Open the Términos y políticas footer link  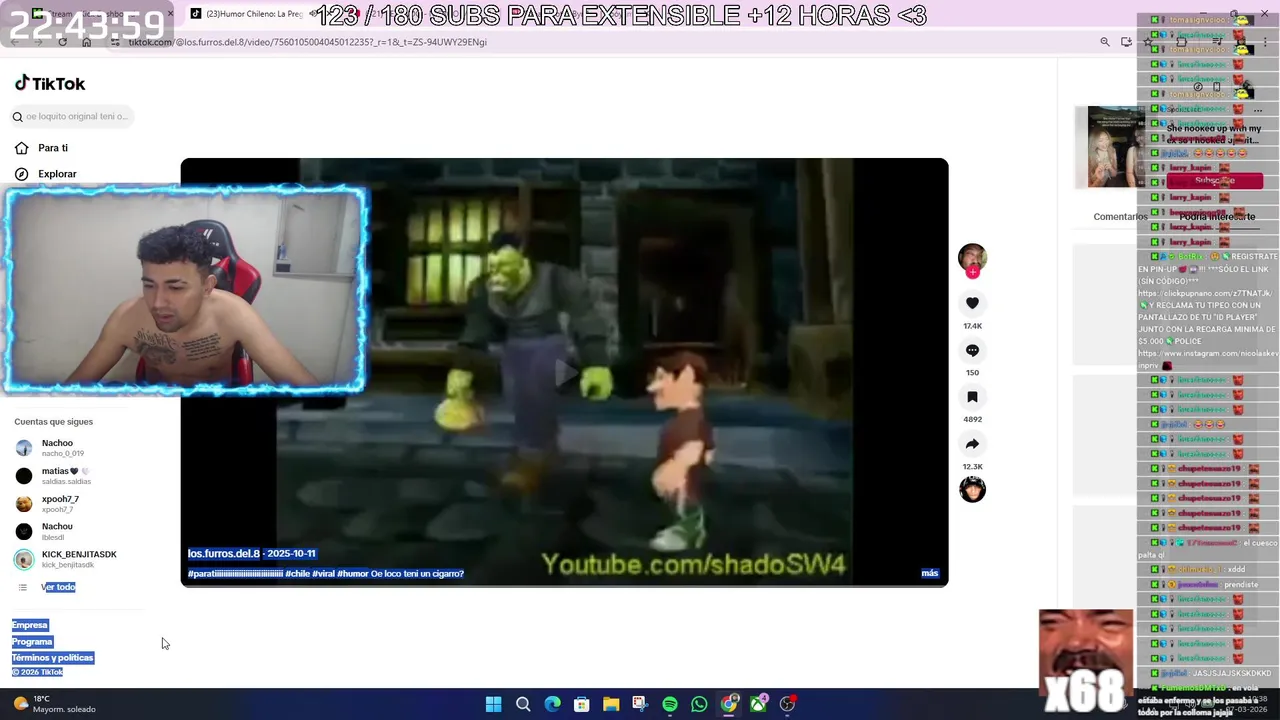[x=52, y=657]
